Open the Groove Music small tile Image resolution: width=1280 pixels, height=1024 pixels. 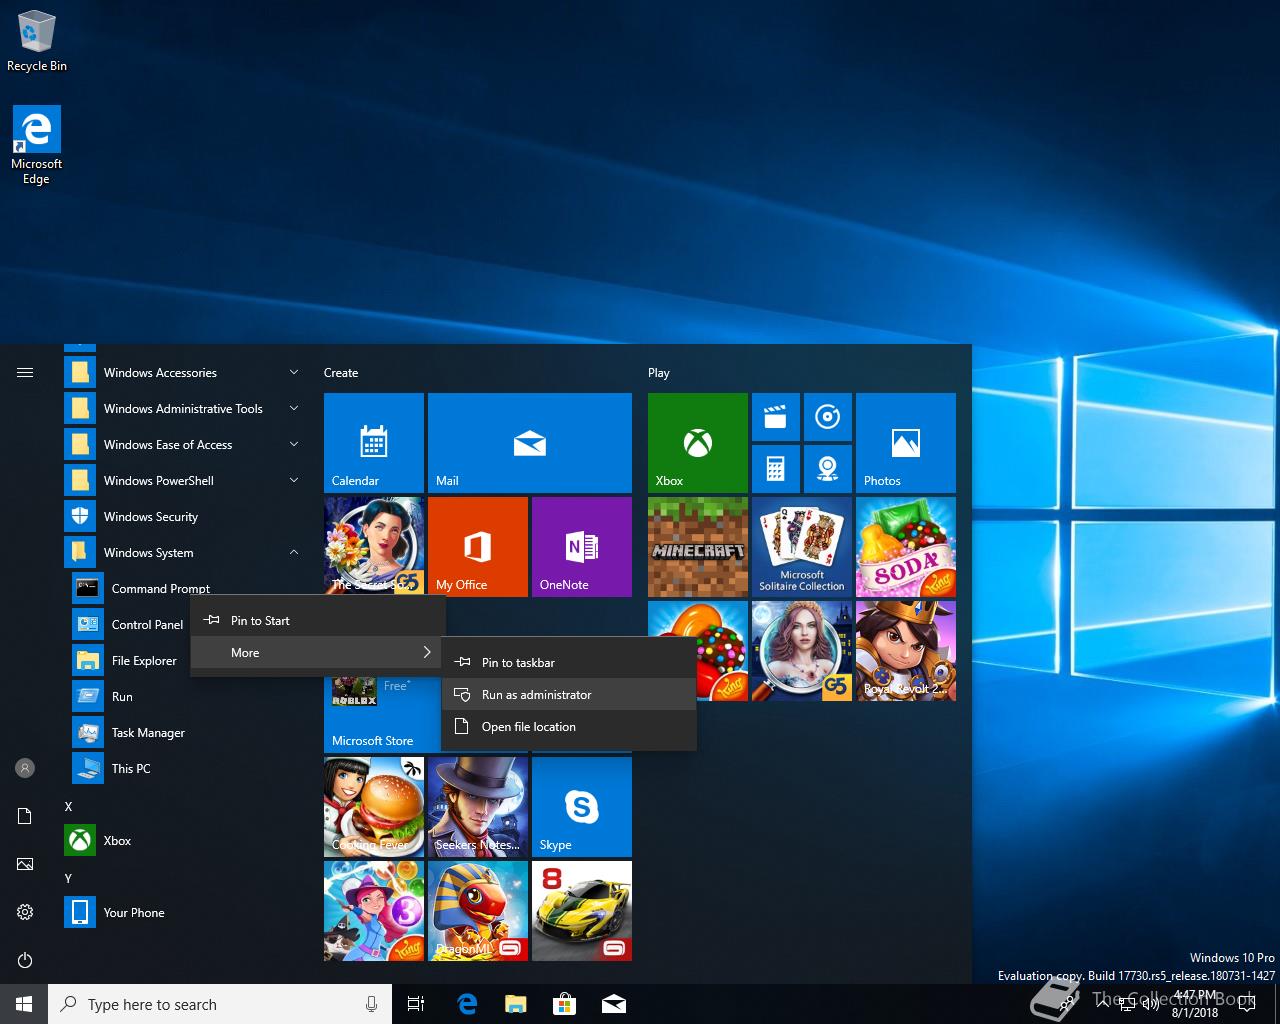click(827, 417)
